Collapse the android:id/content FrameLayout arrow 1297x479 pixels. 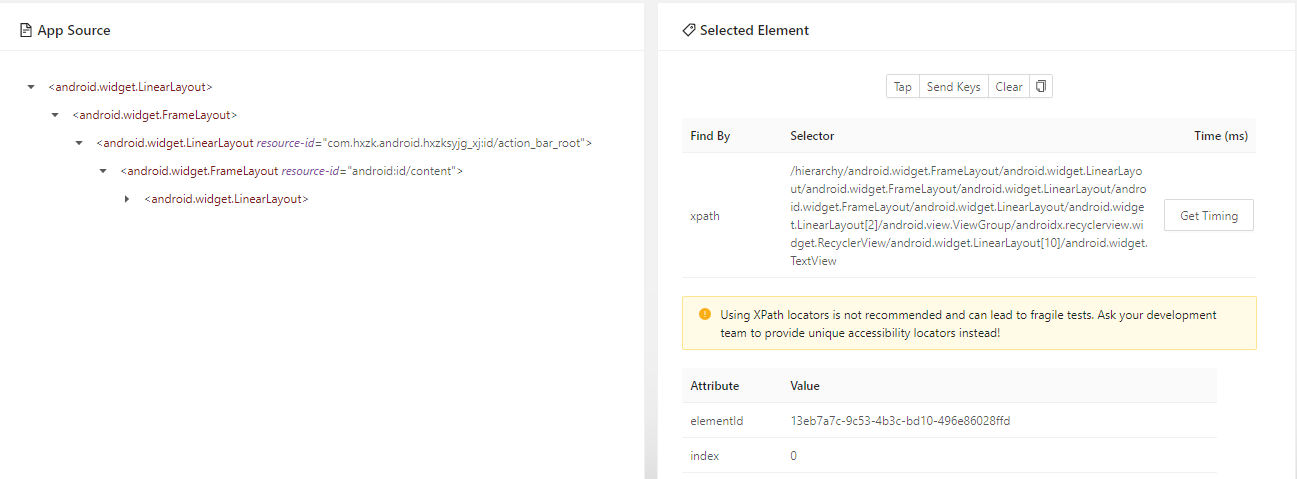click(x=103, y=171)
